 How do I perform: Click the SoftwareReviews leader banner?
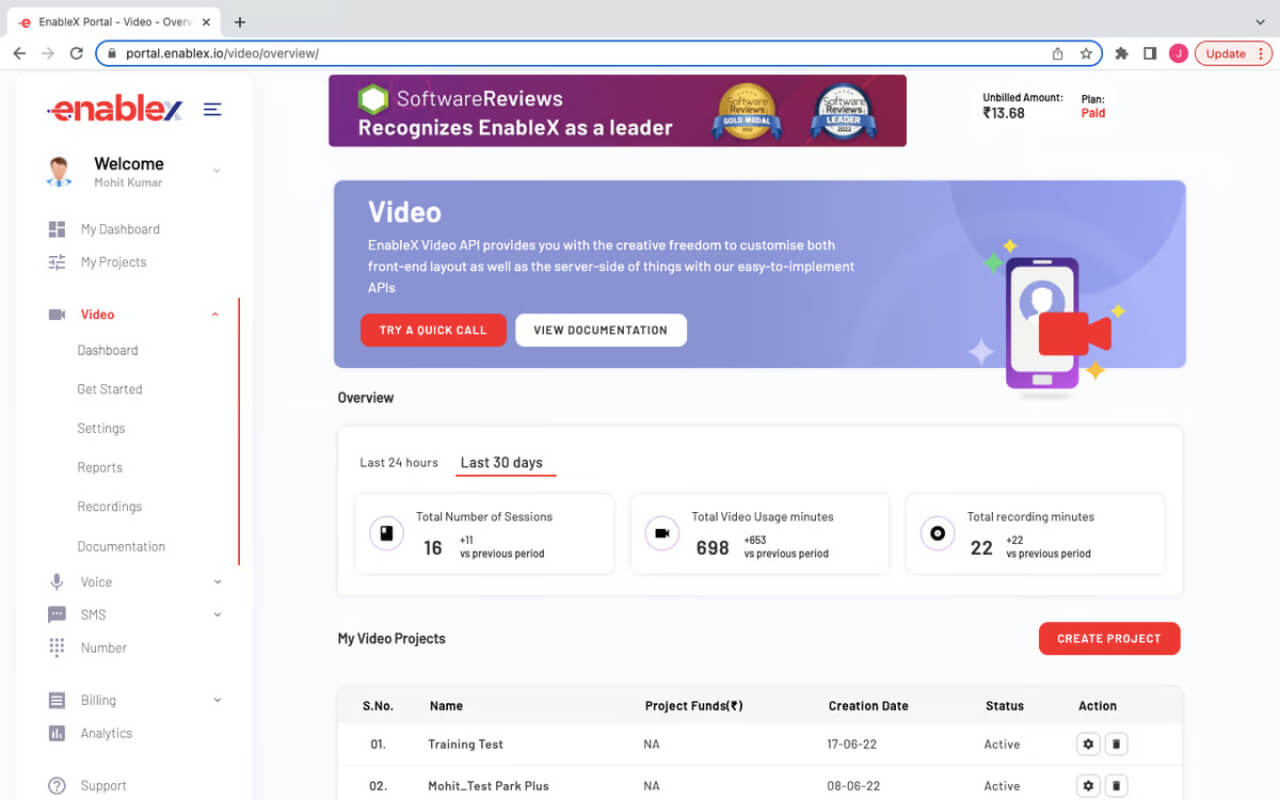pos(617,111)
